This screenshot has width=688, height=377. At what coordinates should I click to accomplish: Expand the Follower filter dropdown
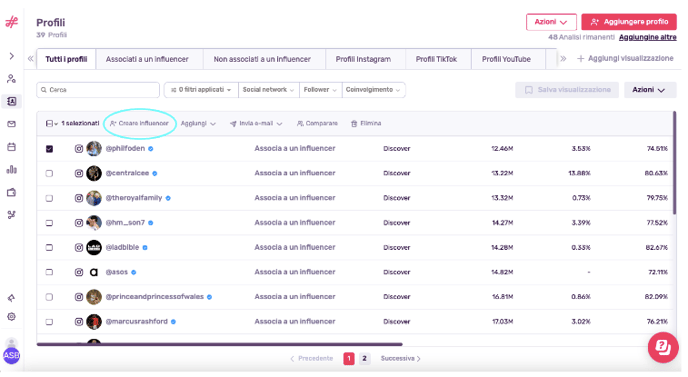coord(320,90)
